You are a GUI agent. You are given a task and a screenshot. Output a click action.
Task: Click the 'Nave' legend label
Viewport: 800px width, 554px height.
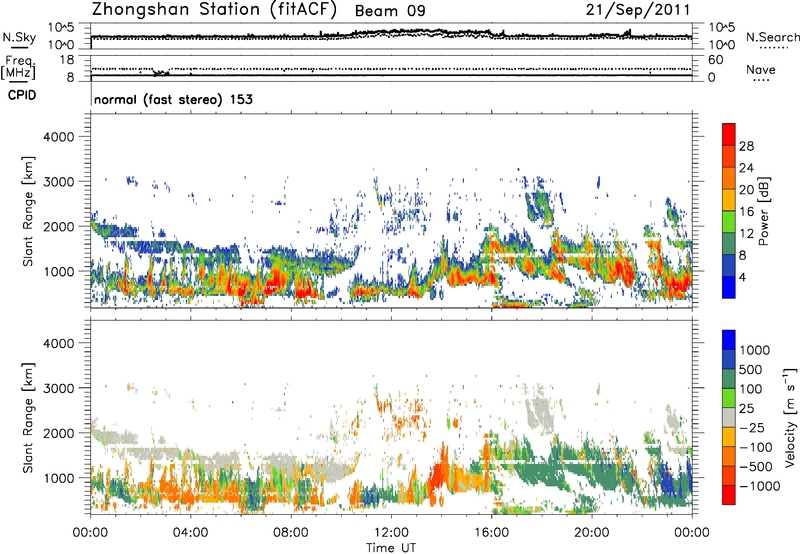pos(760,69)
